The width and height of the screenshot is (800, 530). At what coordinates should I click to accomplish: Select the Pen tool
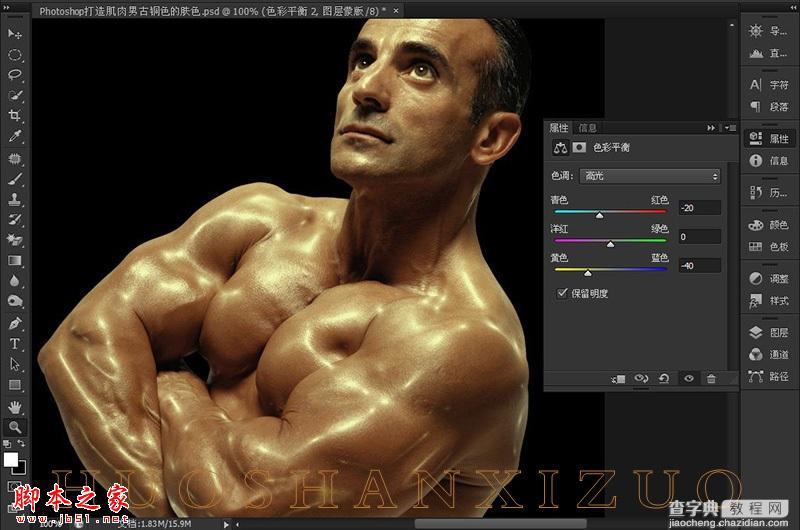[14, 323]
